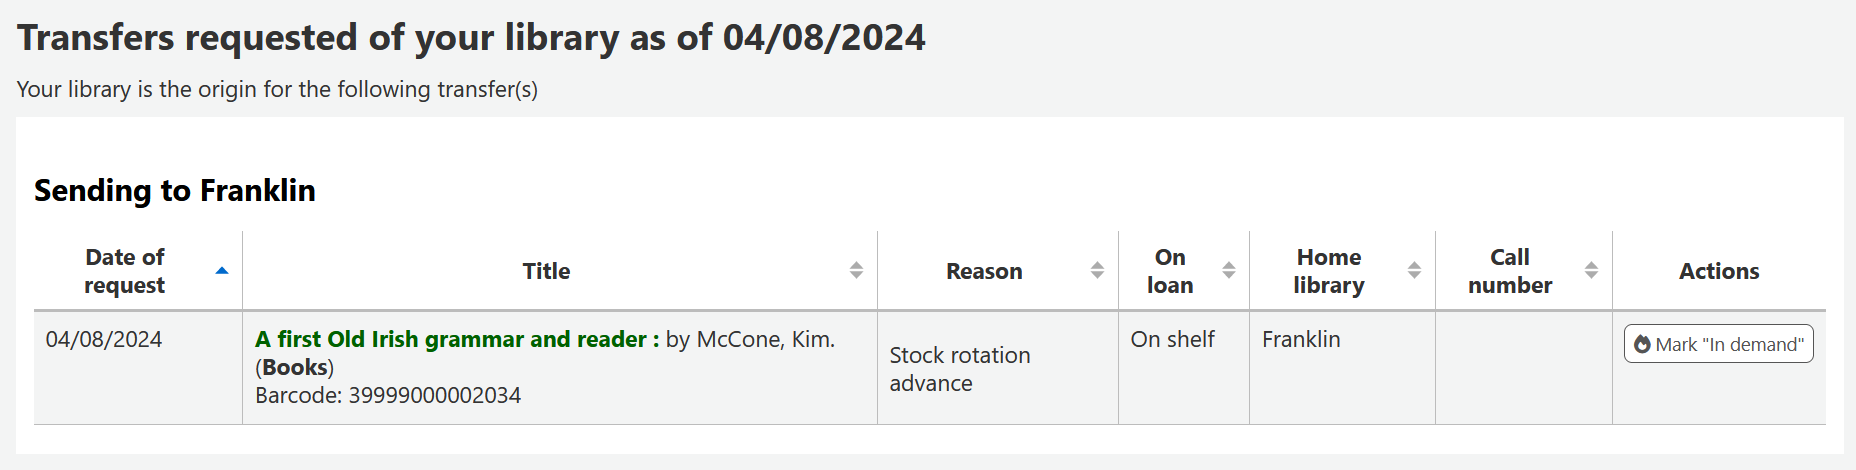Viewport: 1856px width, 470px height.
Task: Click the "Stock rotation advance" reason cell
Action: pyautogui.click(x=959, y=369)
